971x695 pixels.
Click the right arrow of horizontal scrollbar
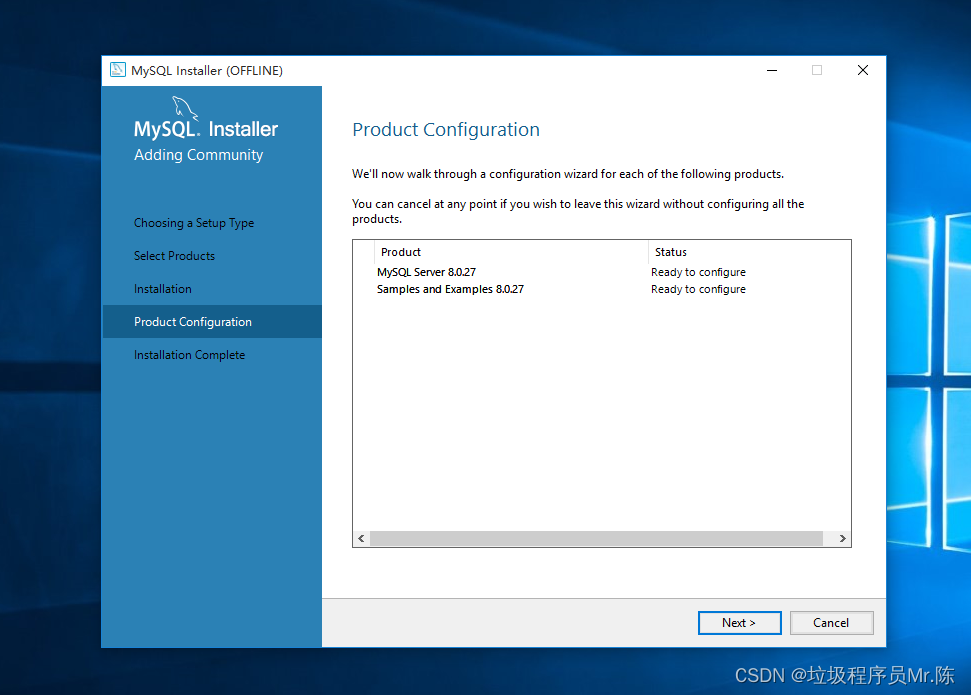tap(842, 538)
